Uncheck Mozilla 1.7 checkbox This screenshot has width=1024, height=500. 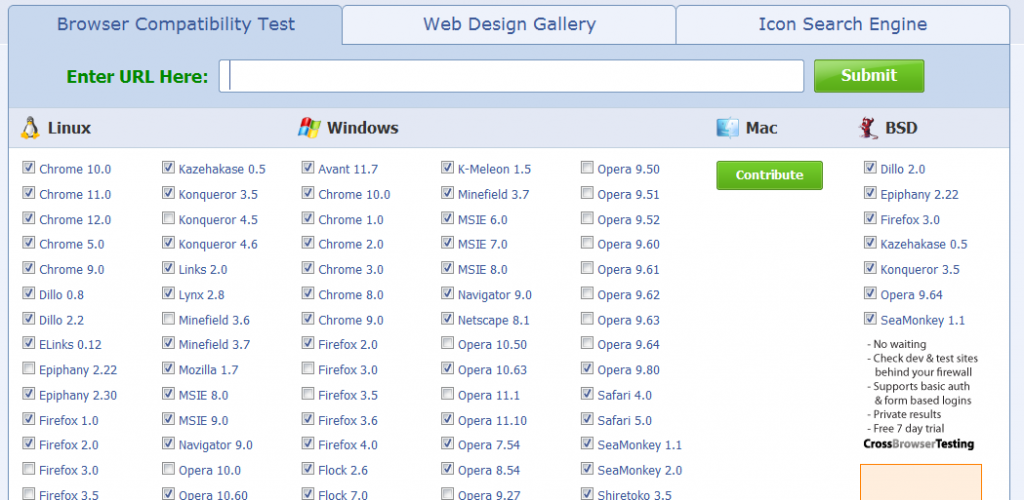click(168, 368)
